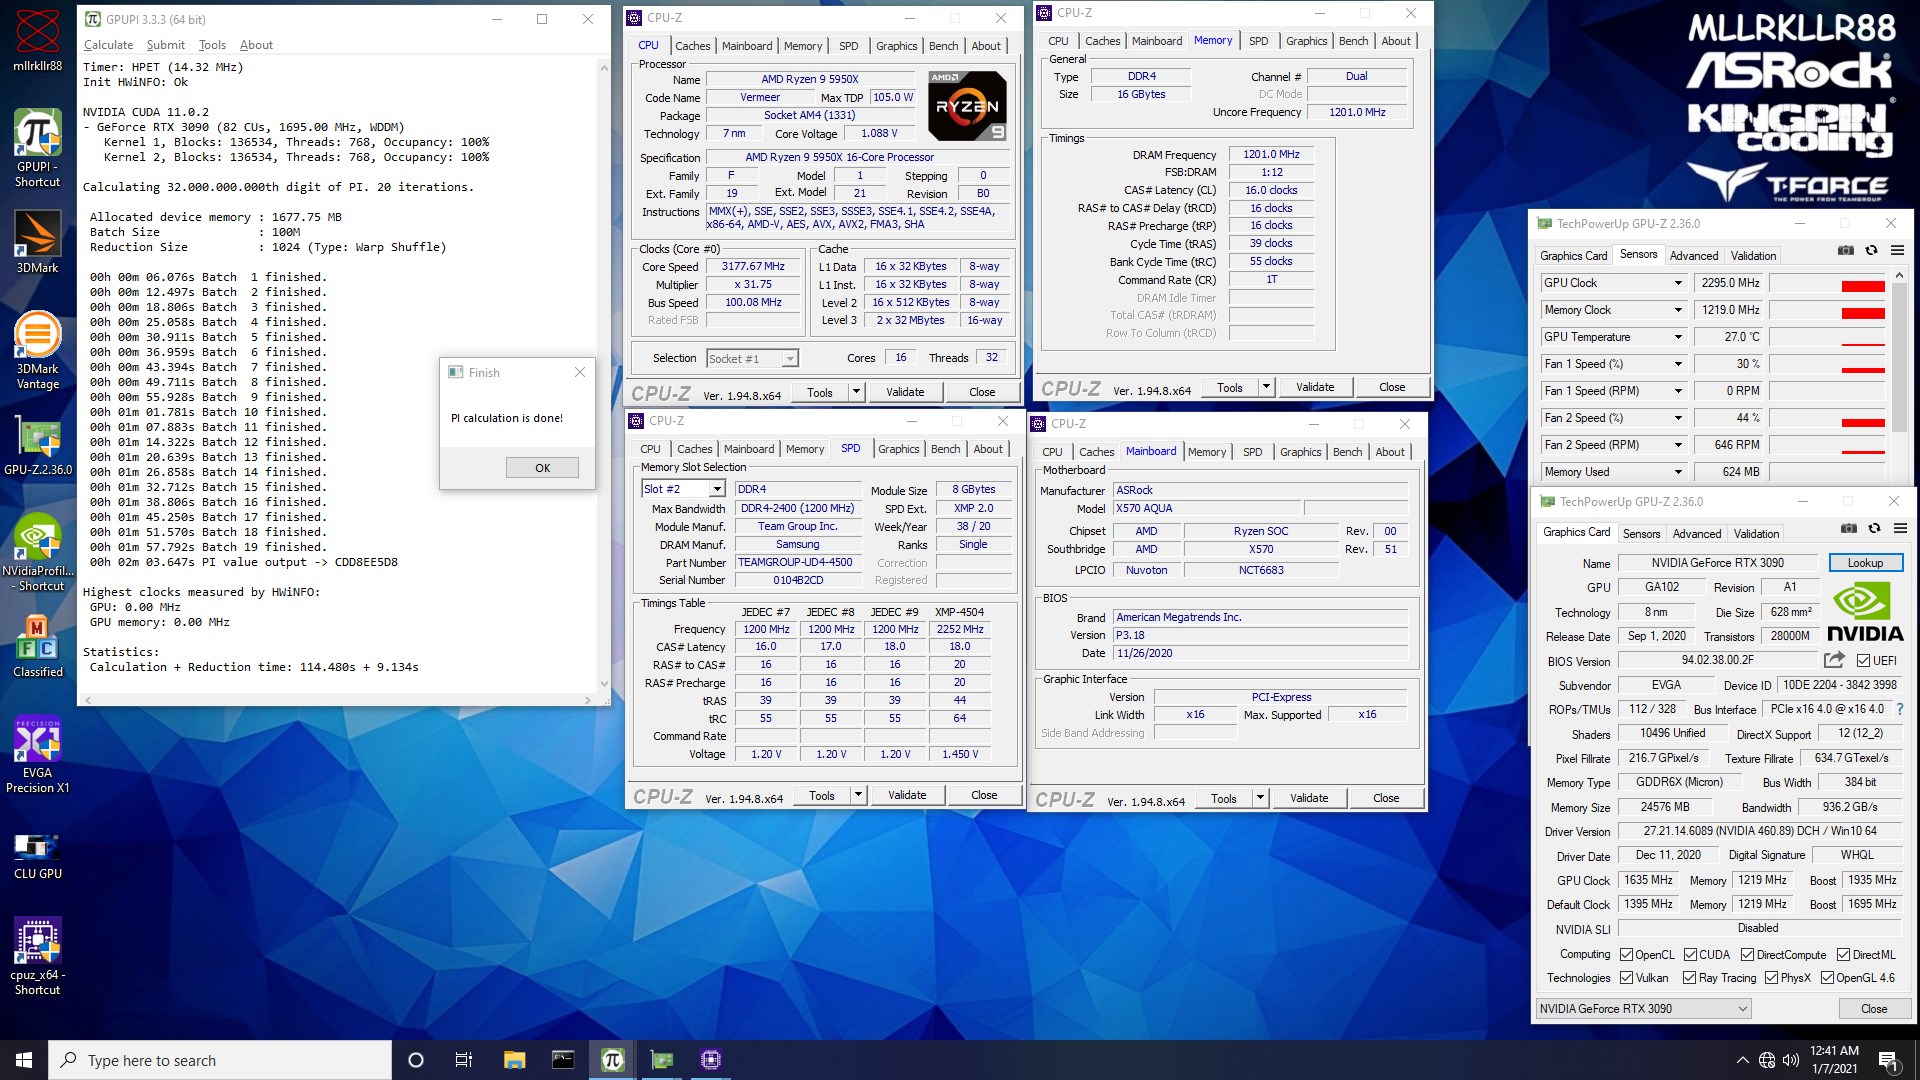Switch to Validation tab in GPU-Z Graphics Card window
The image size is (1920, 1080).
click(1756, 534)
